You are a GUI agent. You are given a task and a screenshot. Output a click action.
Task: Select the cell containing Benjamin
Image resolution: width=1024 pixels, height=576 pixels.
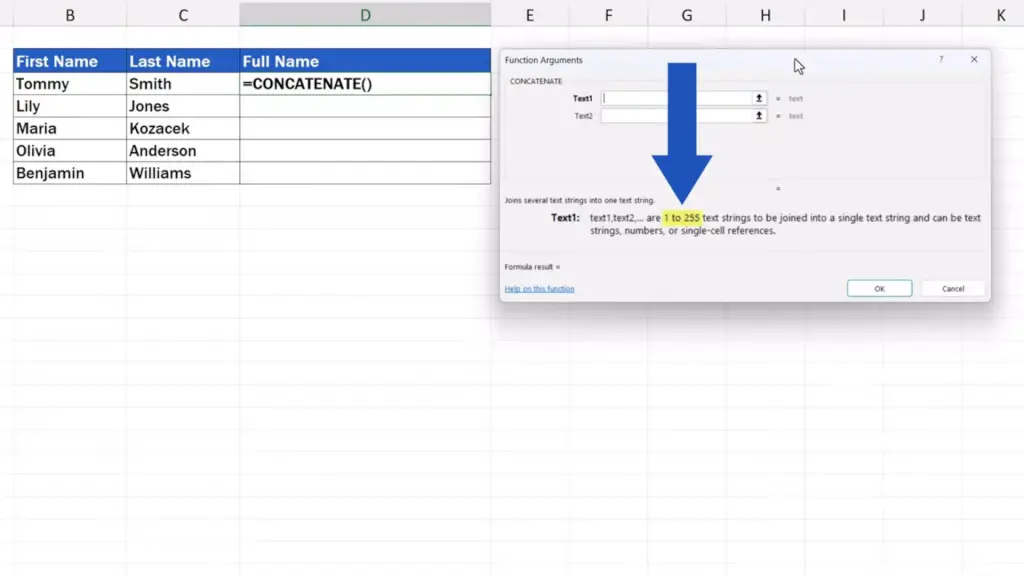pos(69,173)
